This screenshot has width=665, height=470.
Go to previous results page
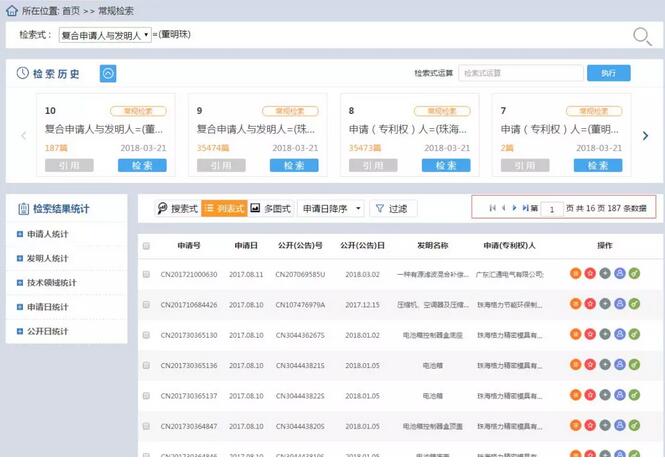point(503,208)
